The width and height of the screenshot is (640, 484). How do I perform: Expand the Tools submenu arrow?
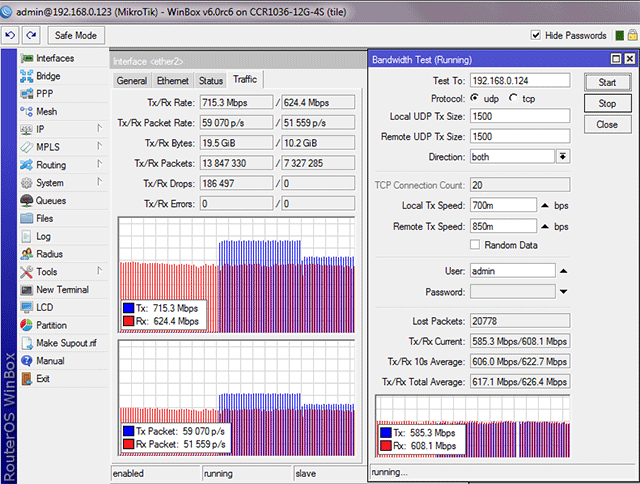(99, 271)
